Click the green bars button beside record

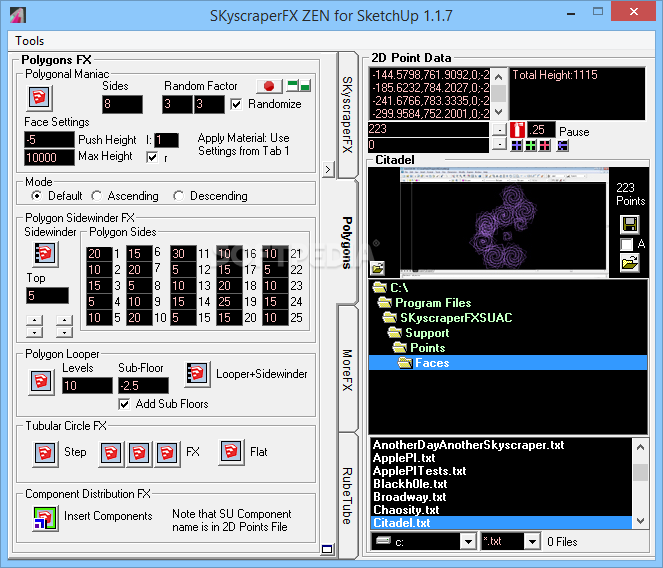[299, 86]
